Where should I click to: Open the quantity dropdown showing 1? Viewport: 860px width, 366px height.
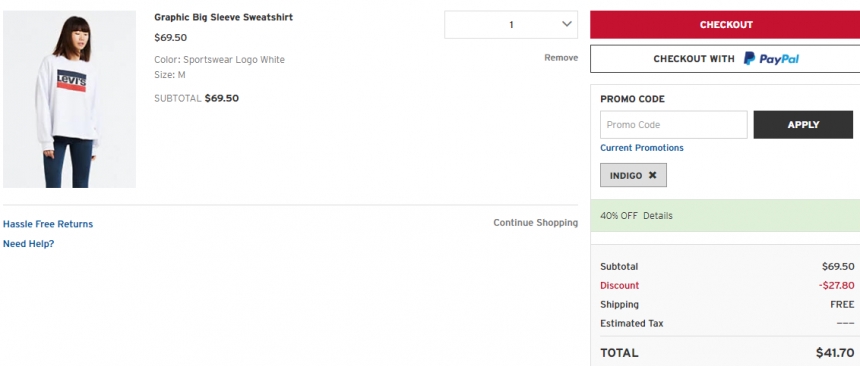click(x=511, y=25)
